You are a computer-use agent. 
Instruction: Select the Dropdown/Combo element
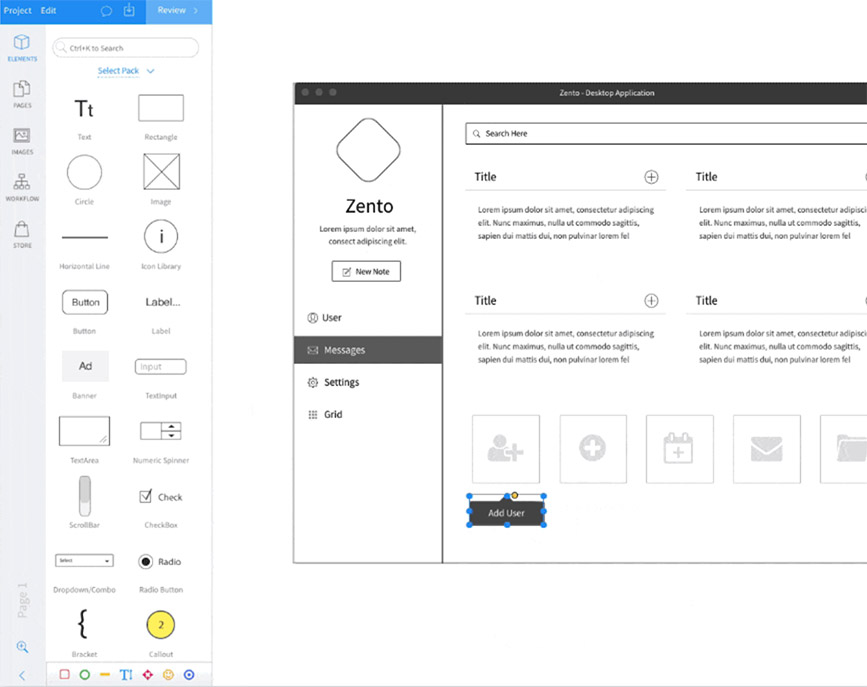[x=84, y=561]
